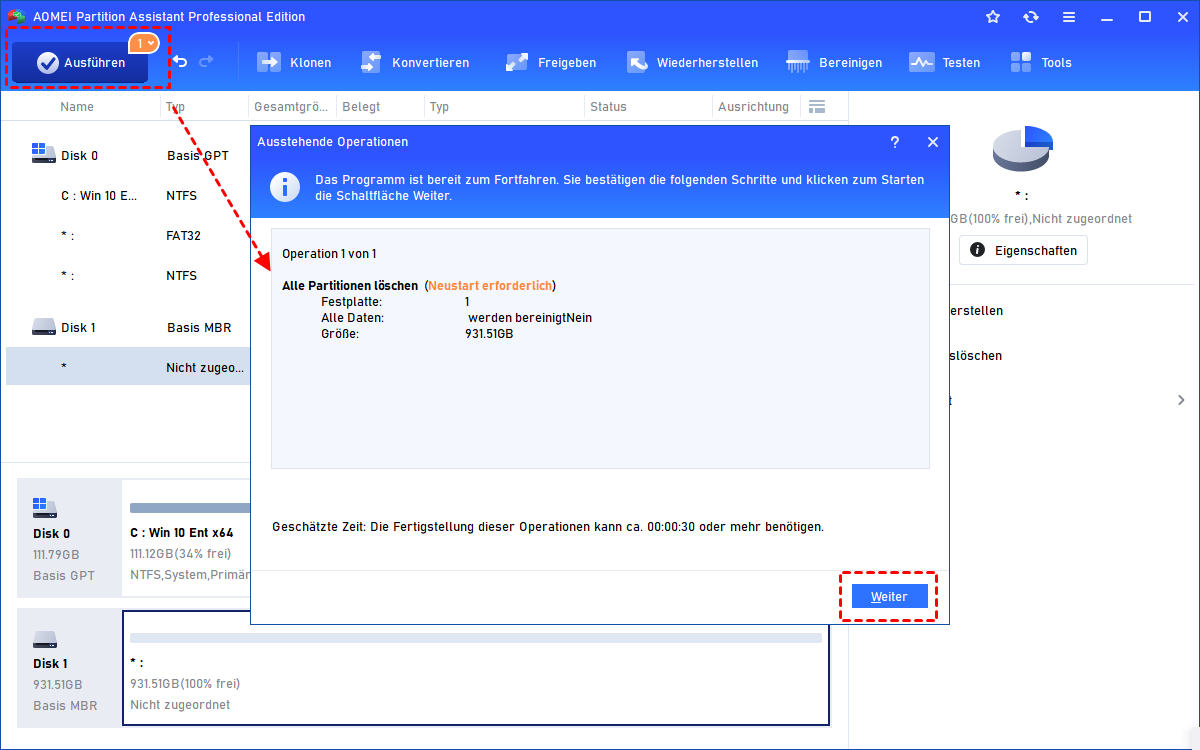Click the undo arrow icon
The image size is (1200, 750).
[180, 62]
